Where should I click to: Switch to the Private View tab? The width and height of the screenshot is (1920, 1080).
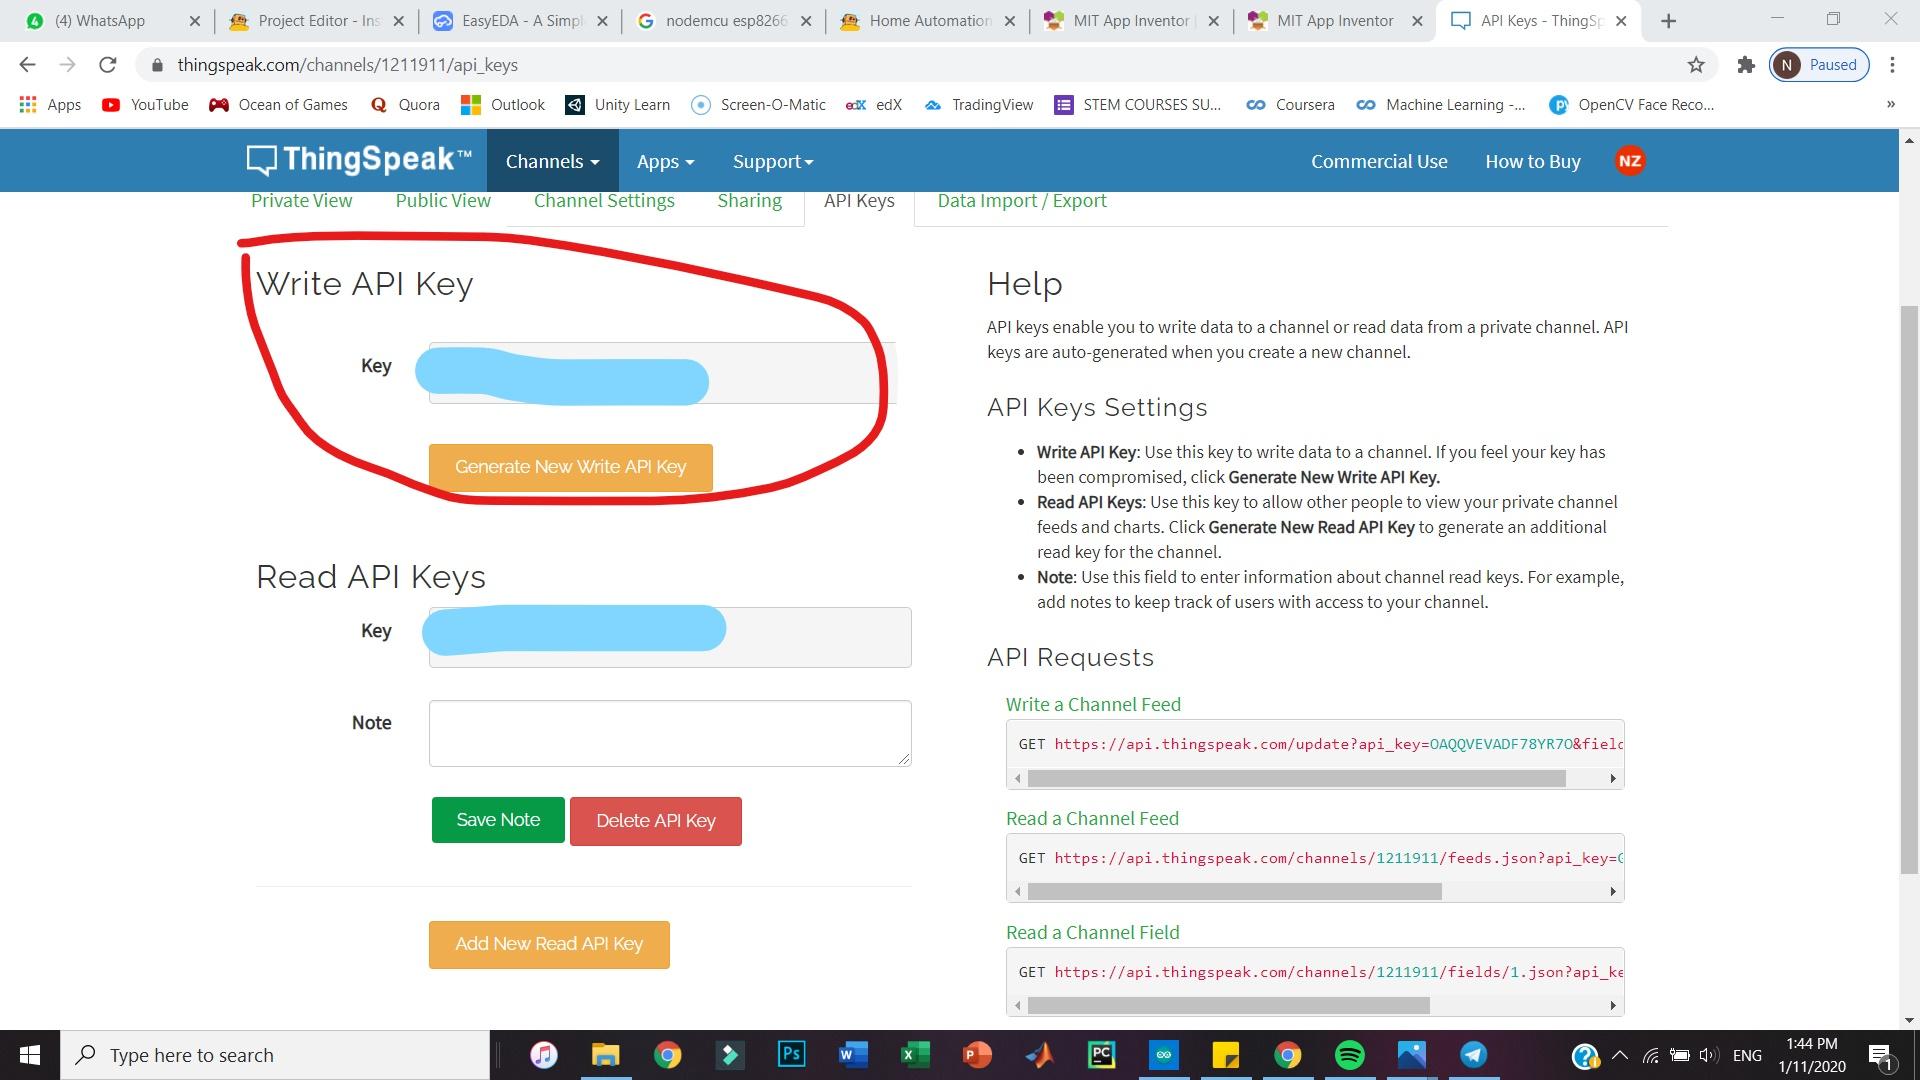pyautogui.click(x=301, y=201)
